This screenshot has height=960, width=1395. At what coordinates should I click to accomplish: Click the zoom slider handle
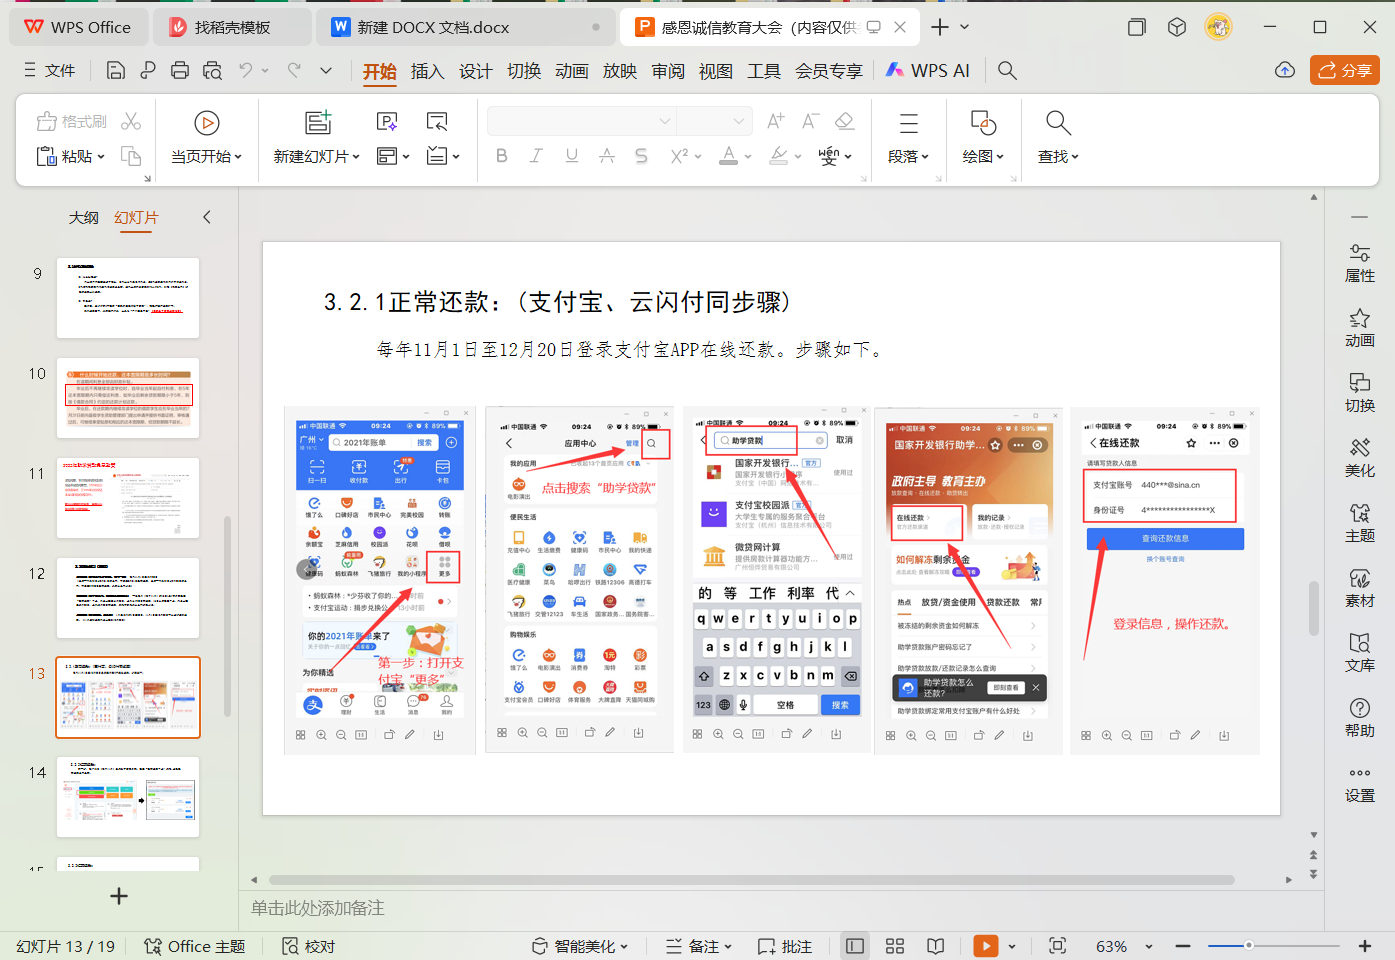click(1248, 946)
